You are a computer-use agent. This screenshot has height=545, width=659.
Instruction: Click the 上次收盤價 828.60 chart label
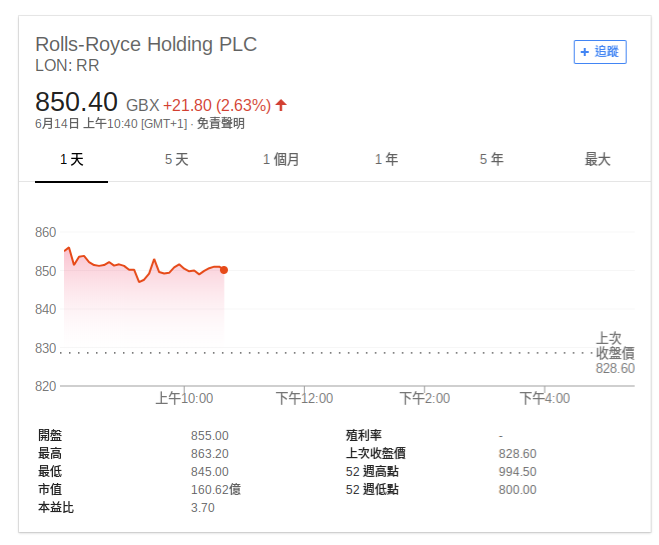[x=614, y=353]
